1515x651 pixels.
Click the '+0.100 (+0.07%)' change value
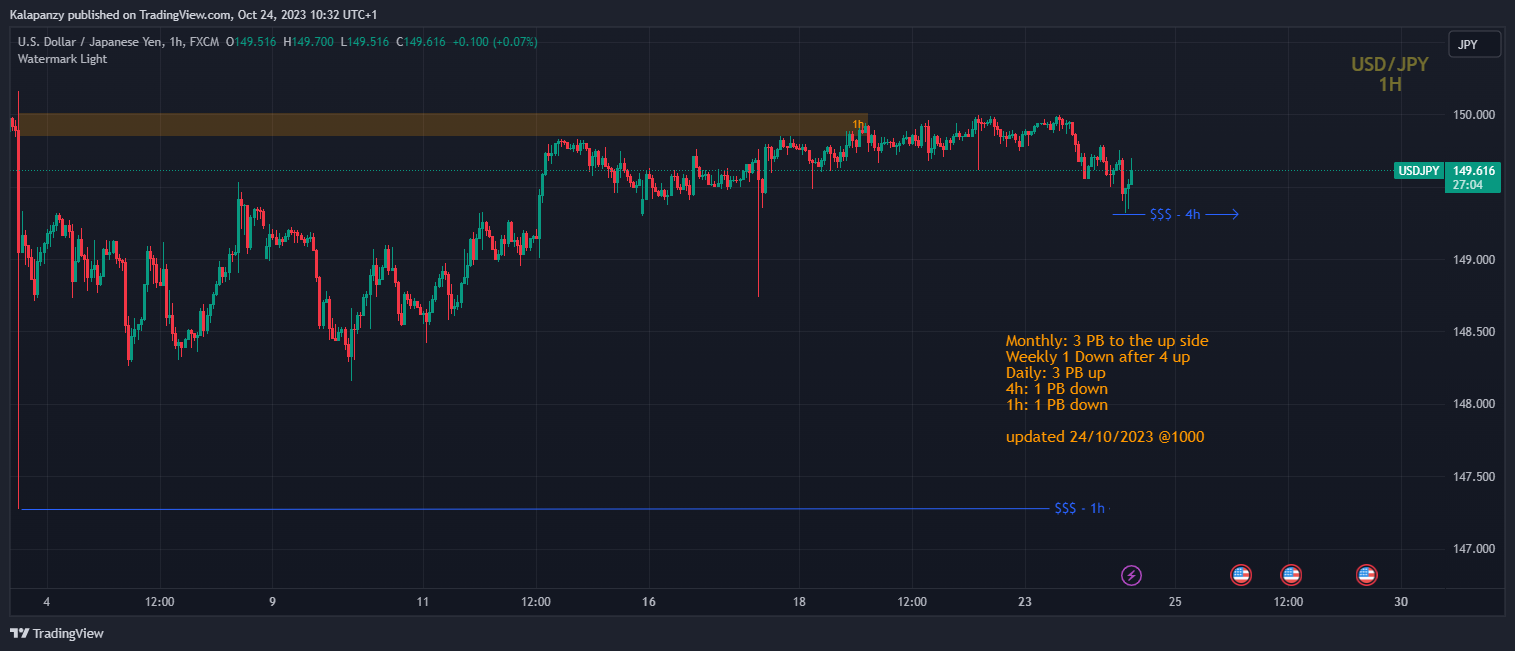[494, 42]
